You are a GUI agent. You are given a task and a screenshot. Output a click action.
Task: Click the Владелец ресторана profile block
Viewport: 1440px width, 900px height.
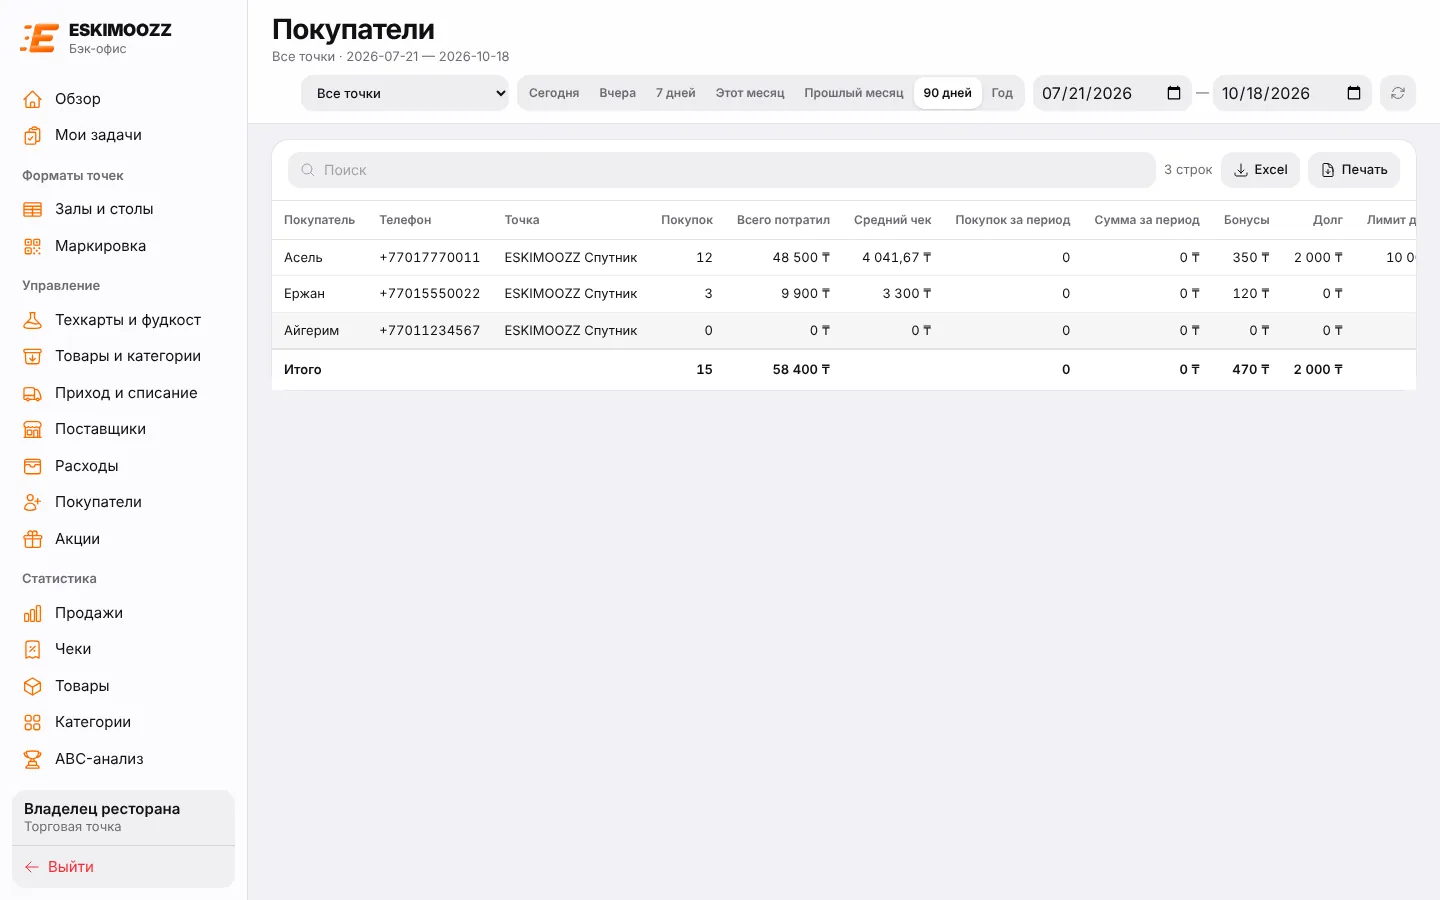point(123,817)
